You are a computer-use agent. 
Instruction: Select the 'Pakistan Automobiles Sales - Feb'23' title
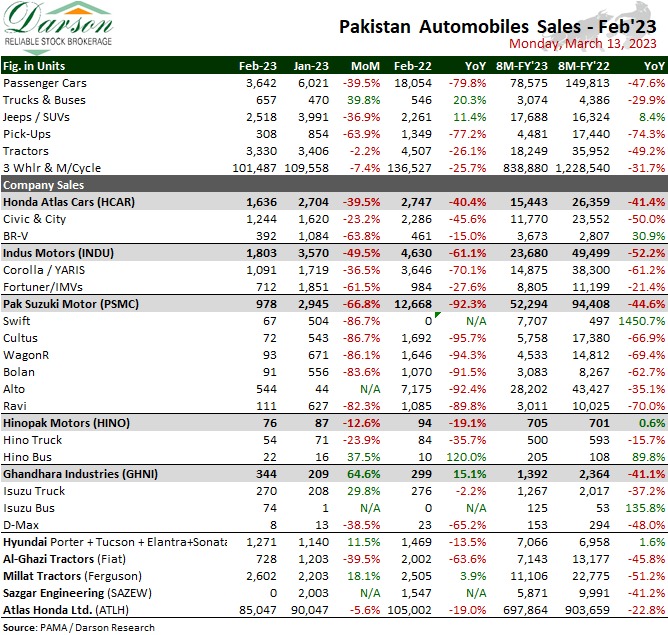(x=498, y=26)
